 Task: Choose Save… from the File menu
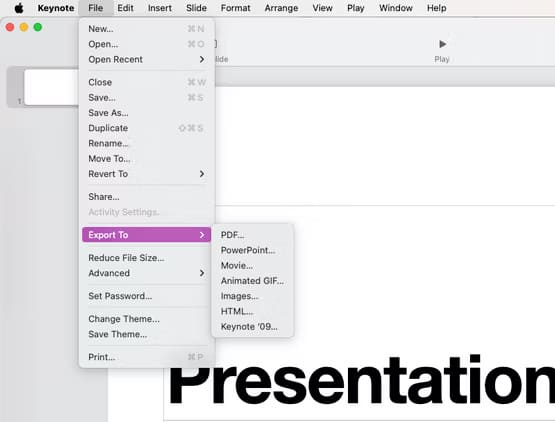pyautogui.click(x=147, y=97)
